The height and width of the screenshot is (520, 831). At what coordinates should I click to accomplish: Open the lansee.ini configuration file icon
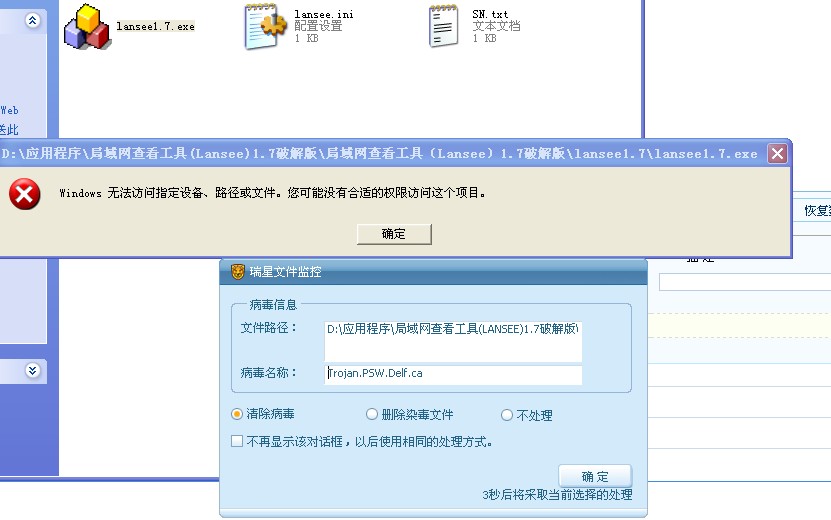pos(265,27)
